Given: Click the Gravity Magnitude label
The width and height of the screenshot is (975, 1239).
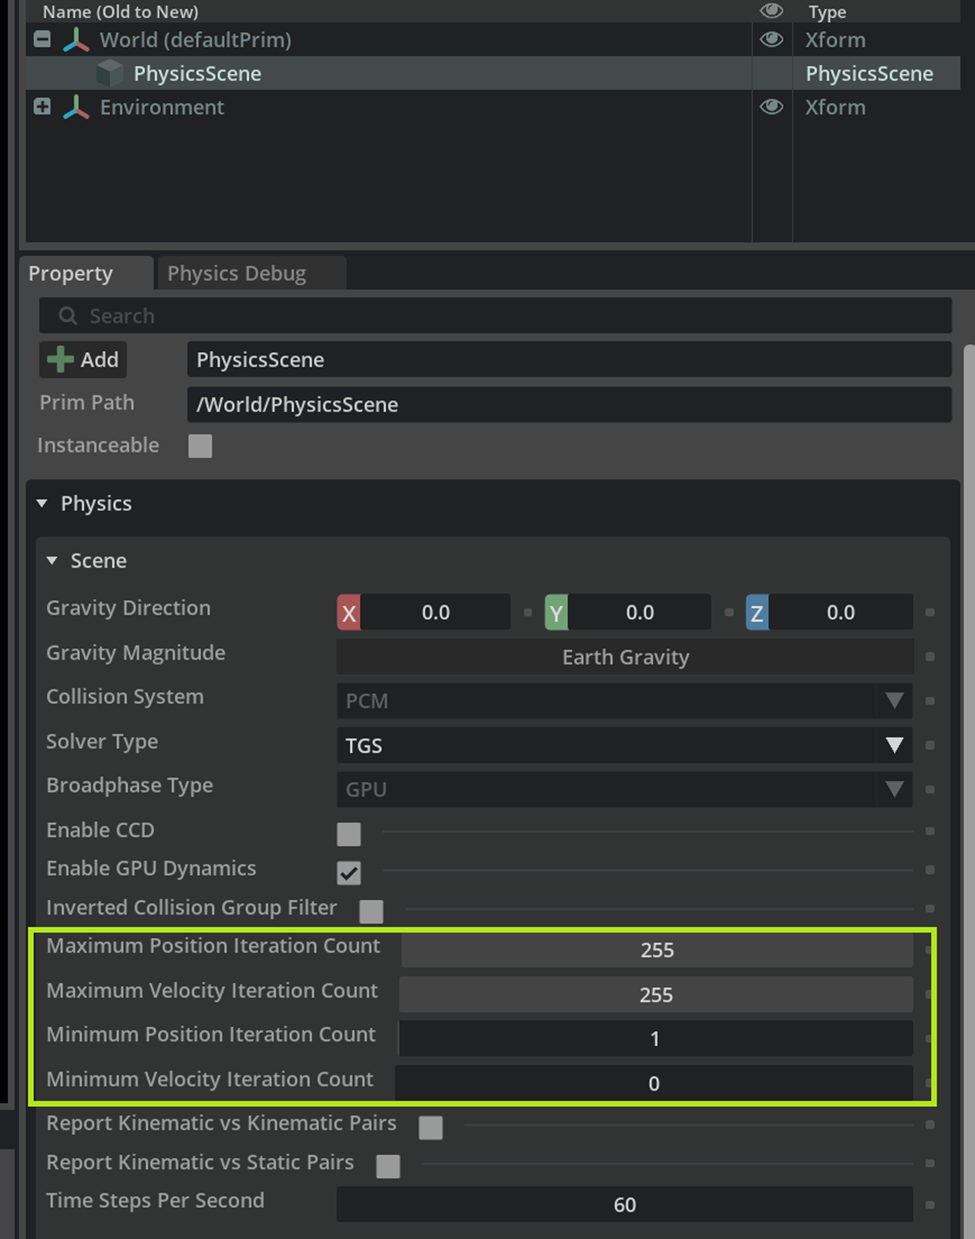Looking at the screenshot, I should [x=136, y=653].
